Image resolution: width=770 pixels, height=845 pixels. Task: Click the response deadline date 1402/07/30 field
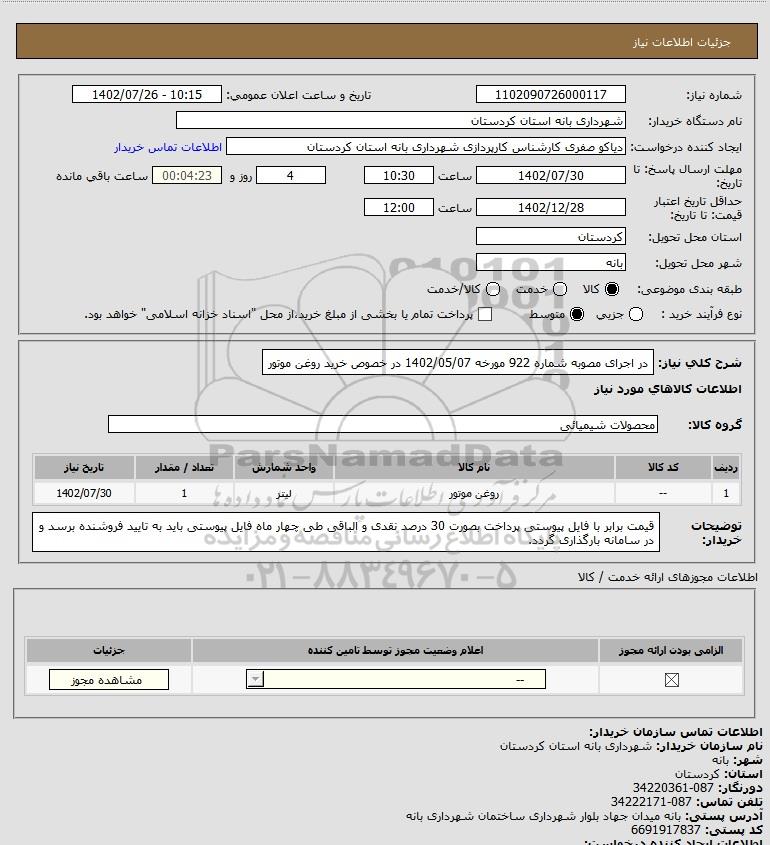click(551, 175)
